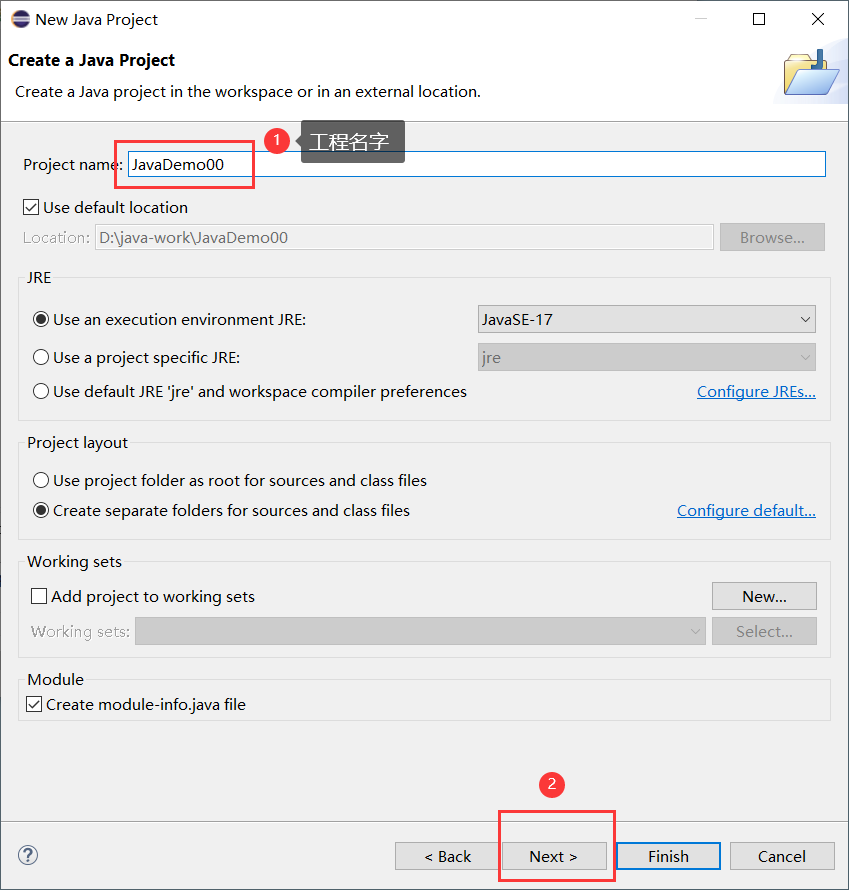Click the Select... working sets button
849x890 pixels.
pos(764,631)
